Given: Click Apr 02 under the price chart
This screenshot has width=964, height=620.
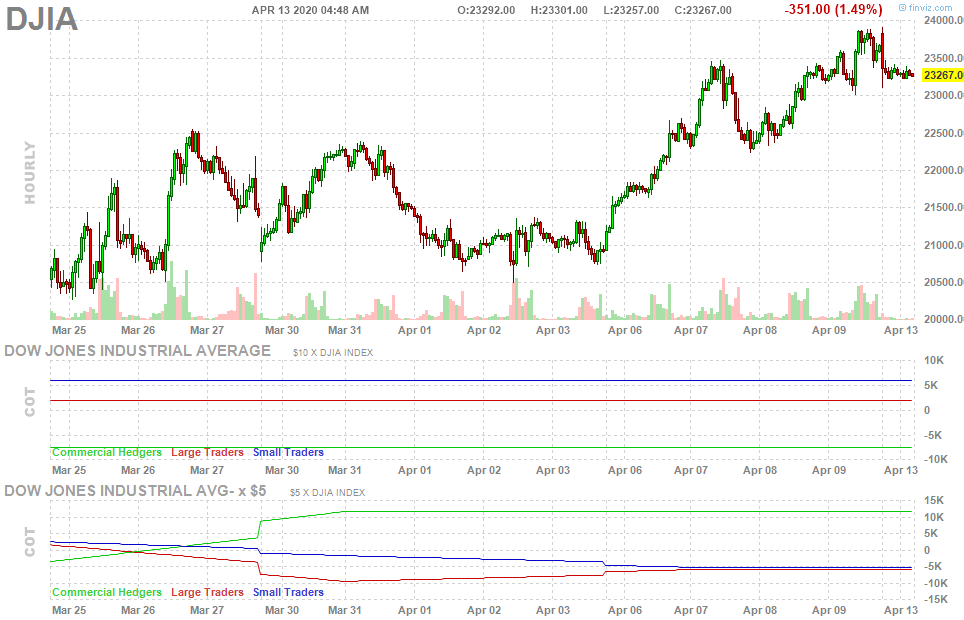Looking at the screenshot, I should click(484, 330).
